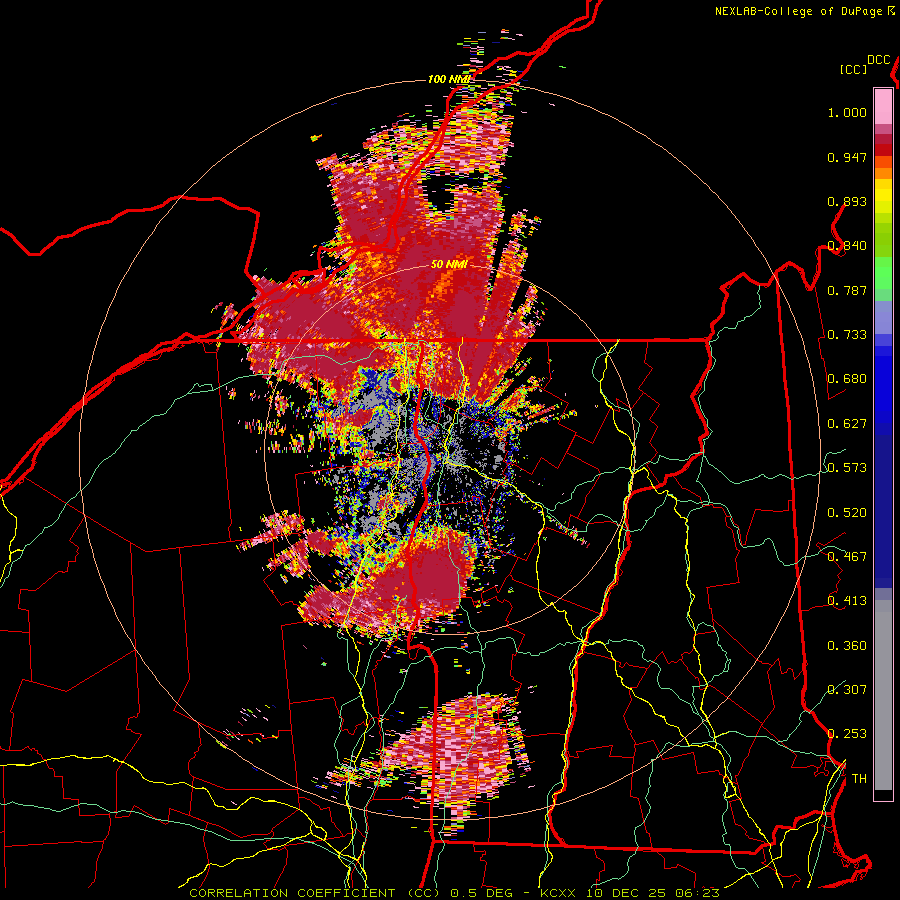Click the 50 NMI range ring label
Viewport: 900px width, 900px height.
[449, 265]
